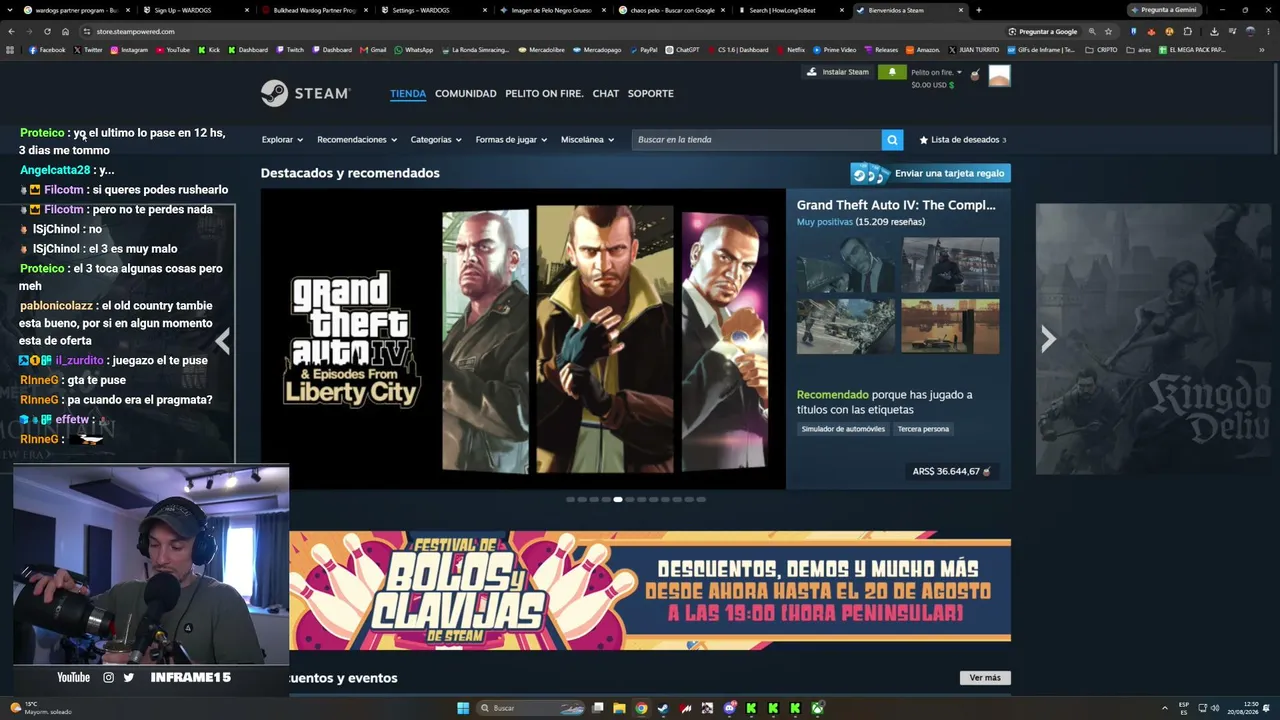Screen dimensions: 1280x720
Task: Show hidden system tray icons chevron
Action: [1164, 708]
